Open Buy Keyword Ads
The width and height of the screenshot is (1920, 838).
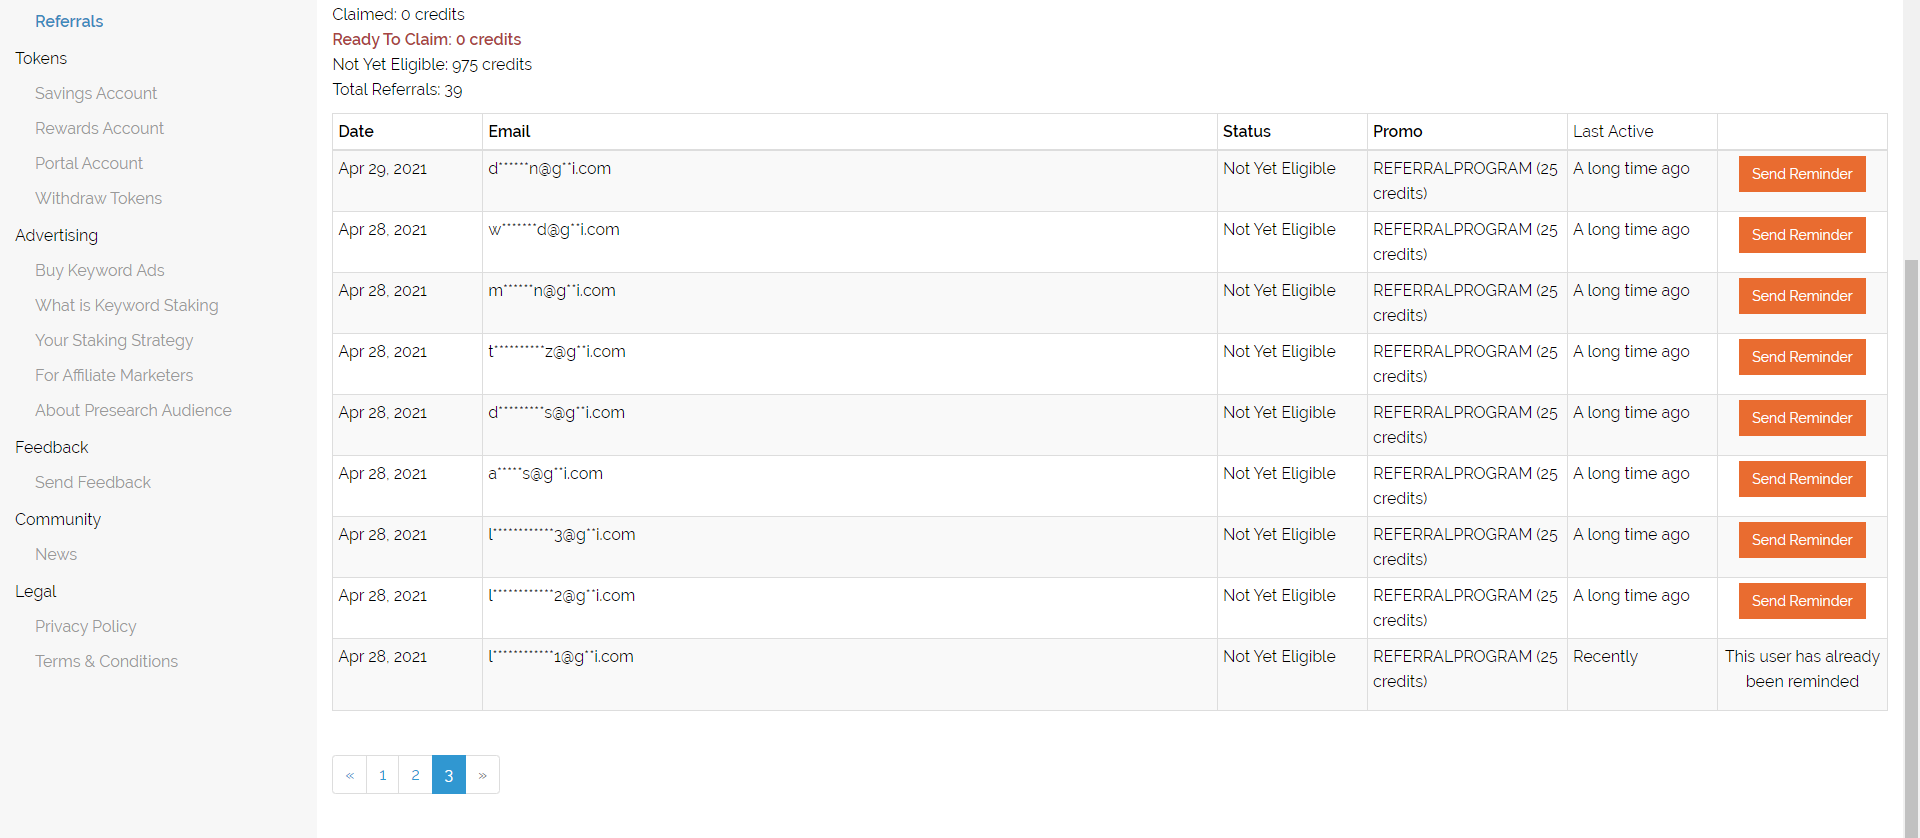pos(100,270)
